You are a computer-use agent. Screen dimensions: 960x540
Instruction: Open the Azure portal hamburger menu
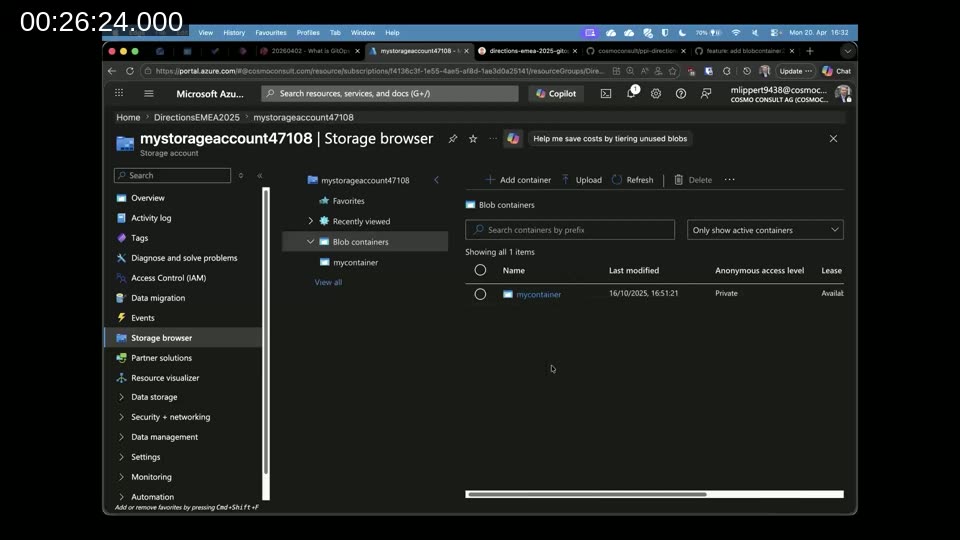pyautogui.click(x=149, y=94)
